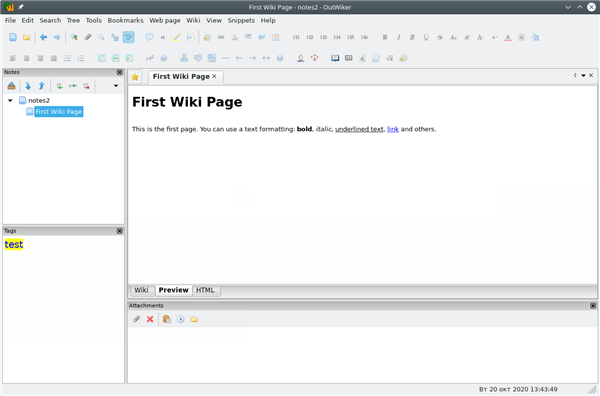The width and height of the screenshot is (600, 396).
Task: Center-align the text
Action: (26, 58)
